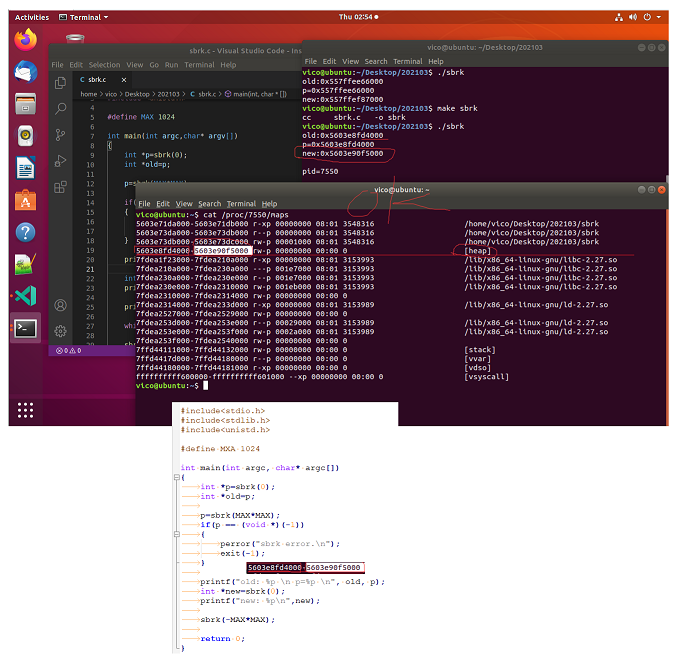Open File menu in VS Code
Screen dimensions: 680x656
(x=57, y=65)
